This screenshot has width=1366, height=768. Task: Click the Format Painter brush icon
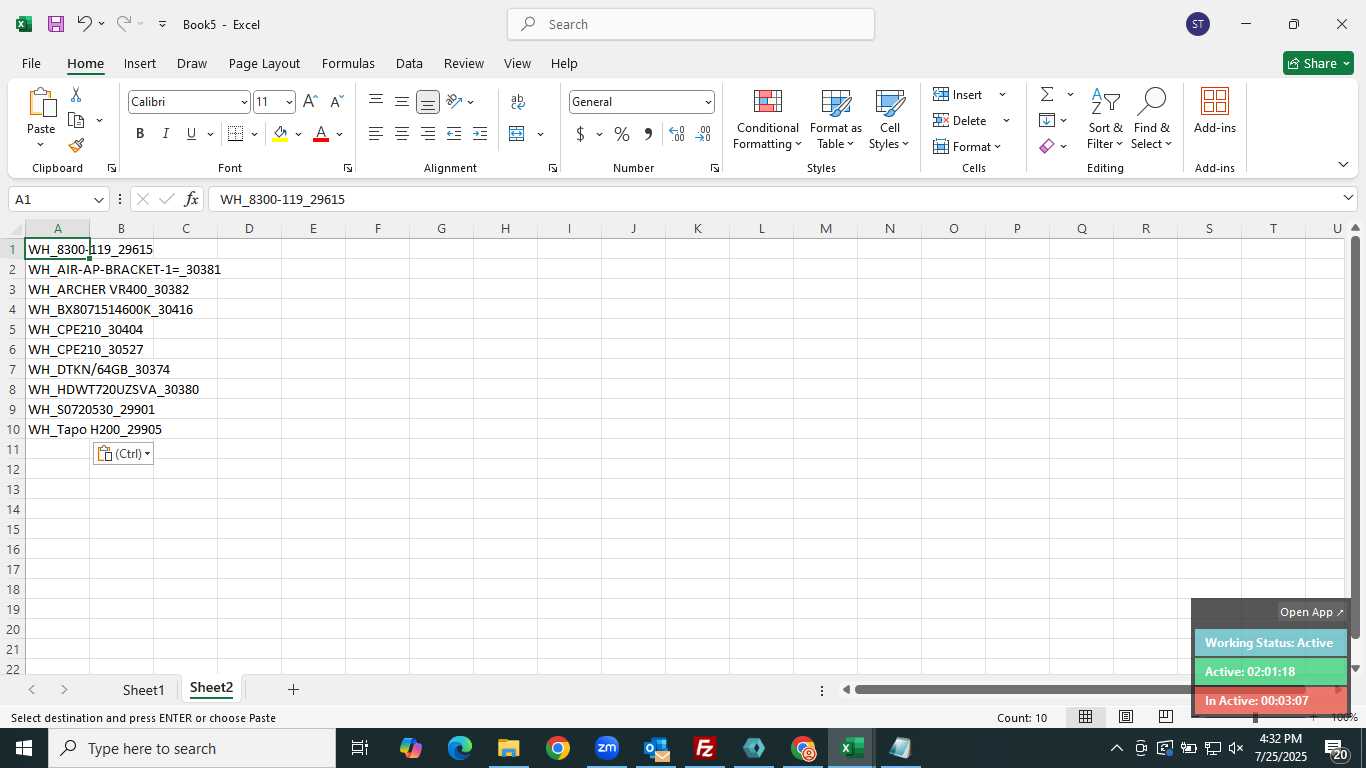click(x=76, y=145)
